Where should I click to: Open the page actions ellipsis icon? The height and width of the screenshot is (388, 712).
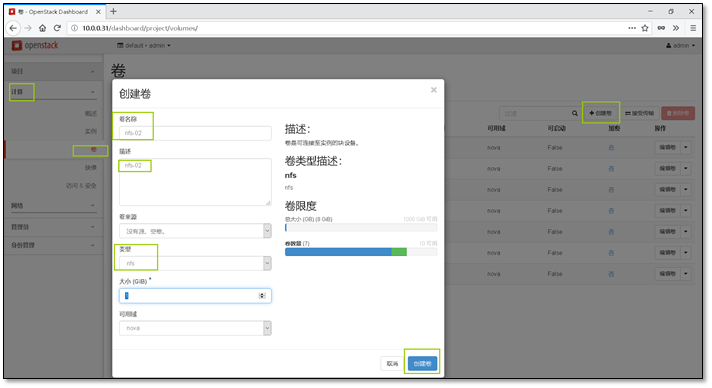click(x=632, y=28)
